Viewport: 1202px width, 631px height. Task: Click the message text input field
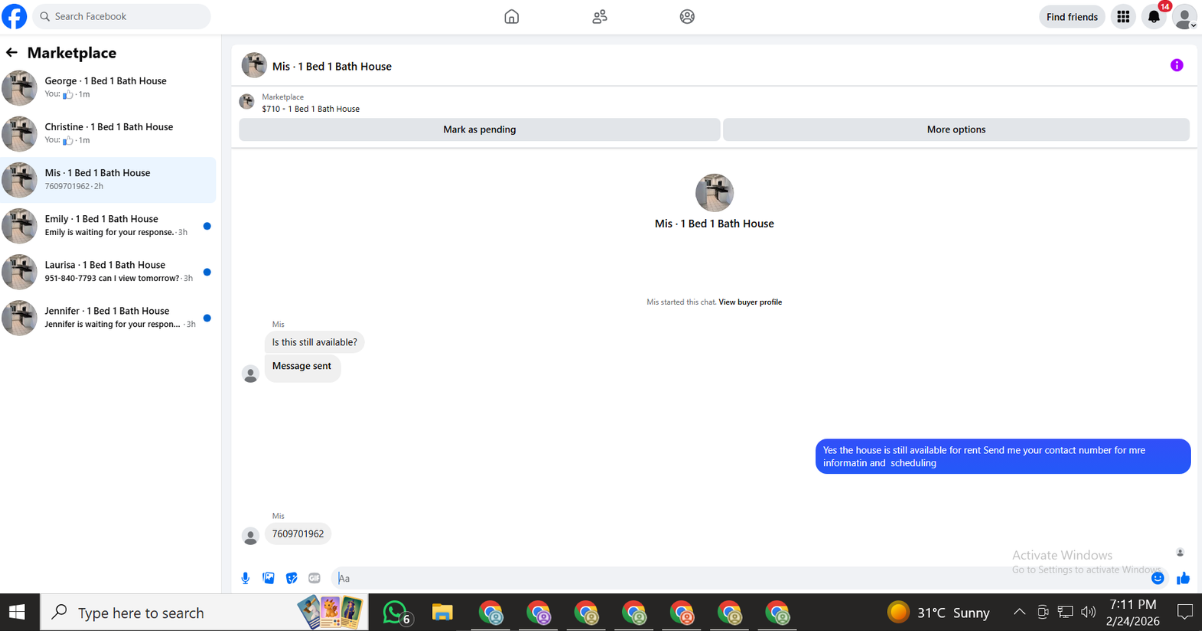(738, 578)
